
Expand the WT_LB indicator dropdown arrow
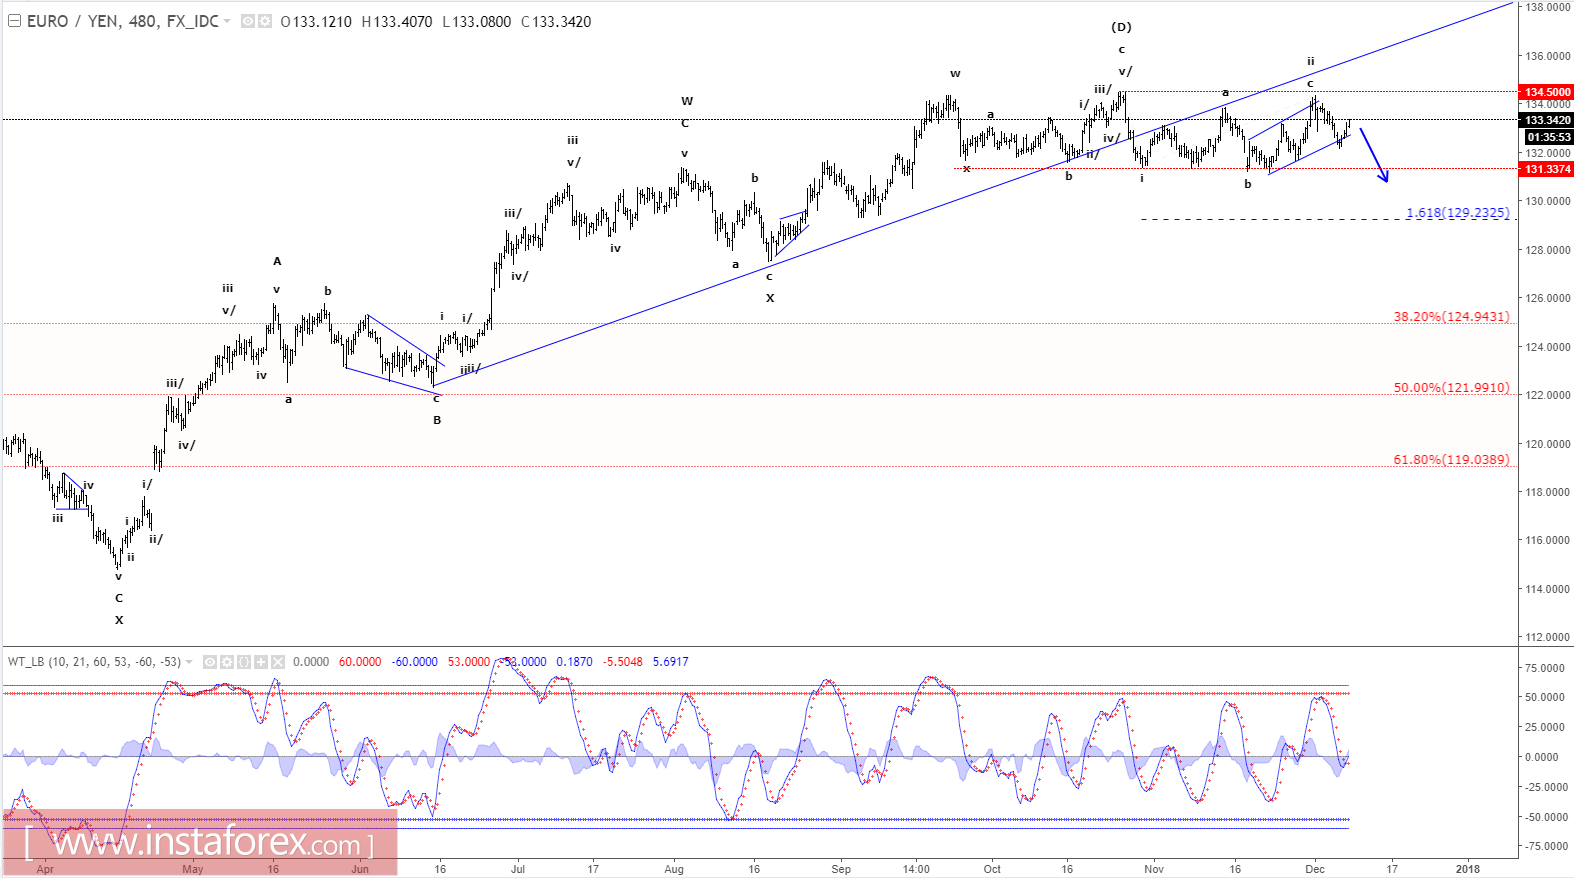point(189,662)
